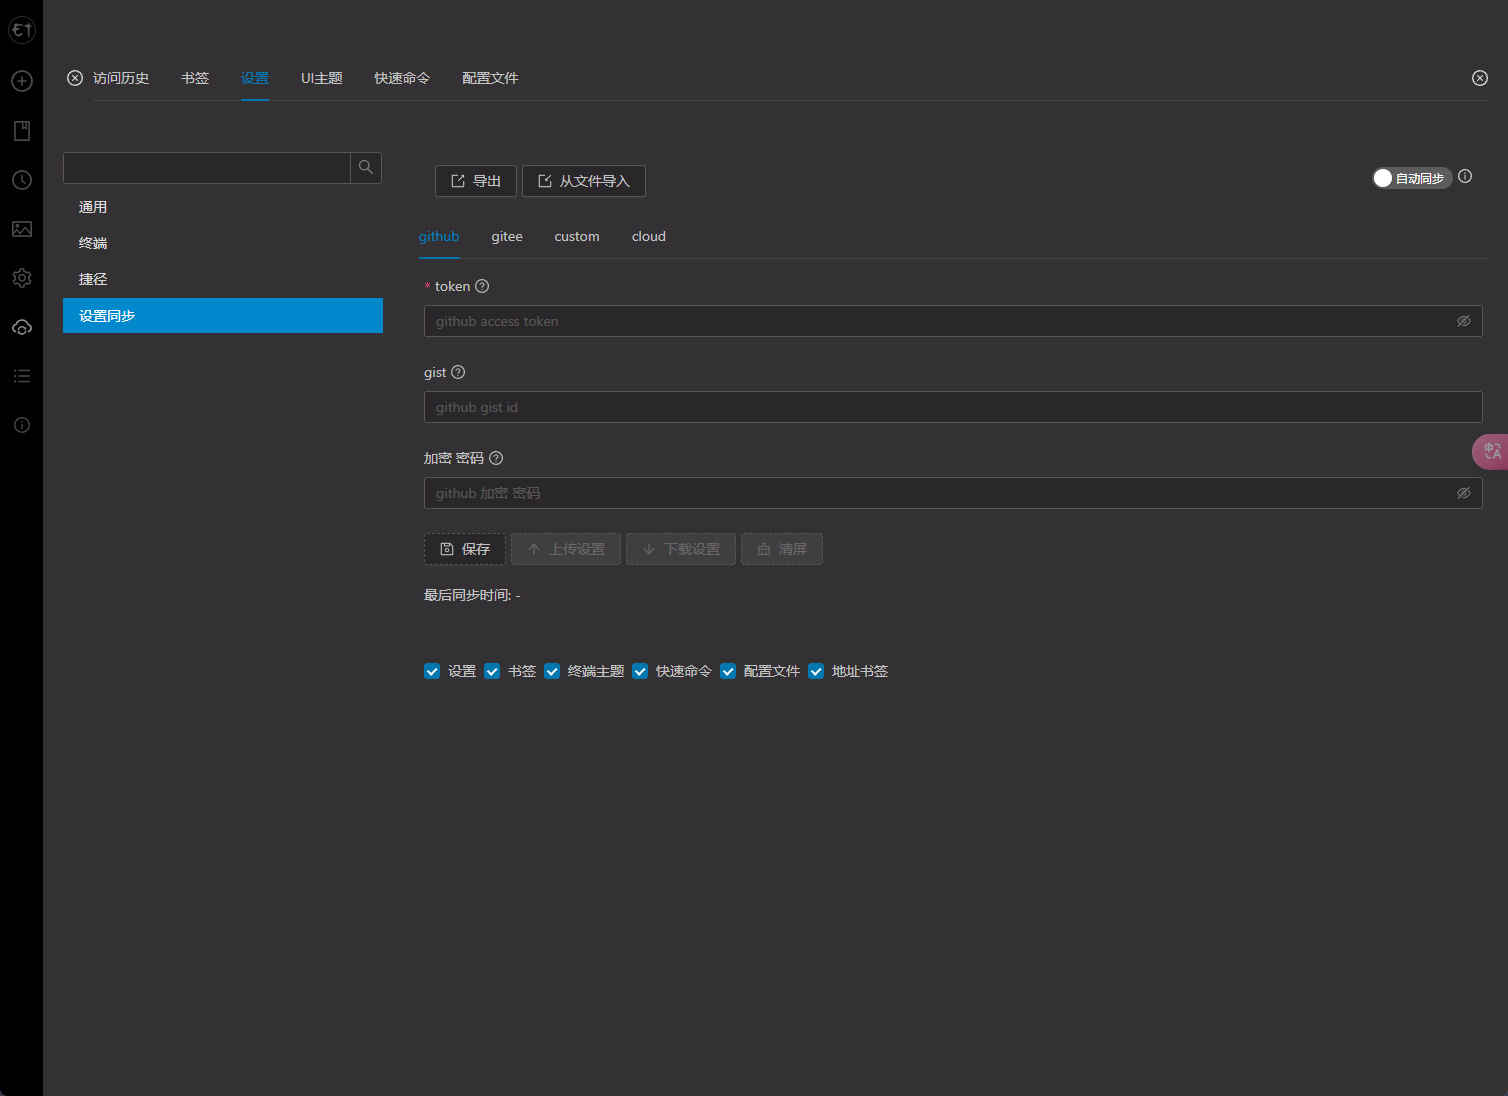Select 设置同步 in settings list
Image resolution: width=1508 pixels, height=1096 pixels.
click(x=223, y=316)
